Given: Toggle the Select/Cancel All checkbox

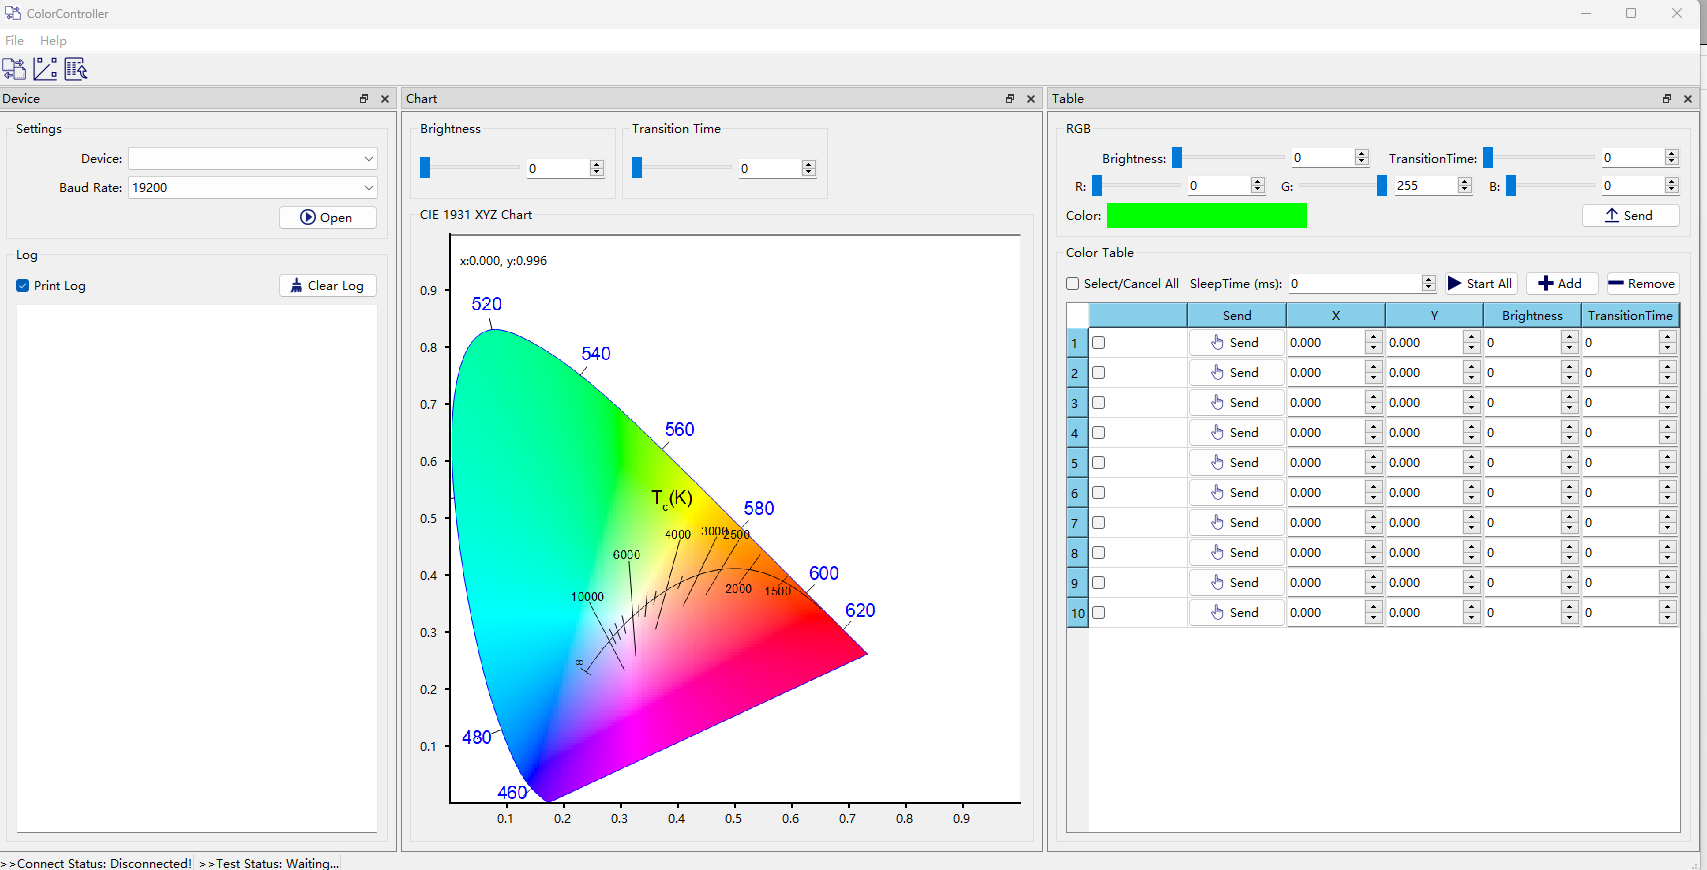Looking at the screenshot, I should point(1073,284).
